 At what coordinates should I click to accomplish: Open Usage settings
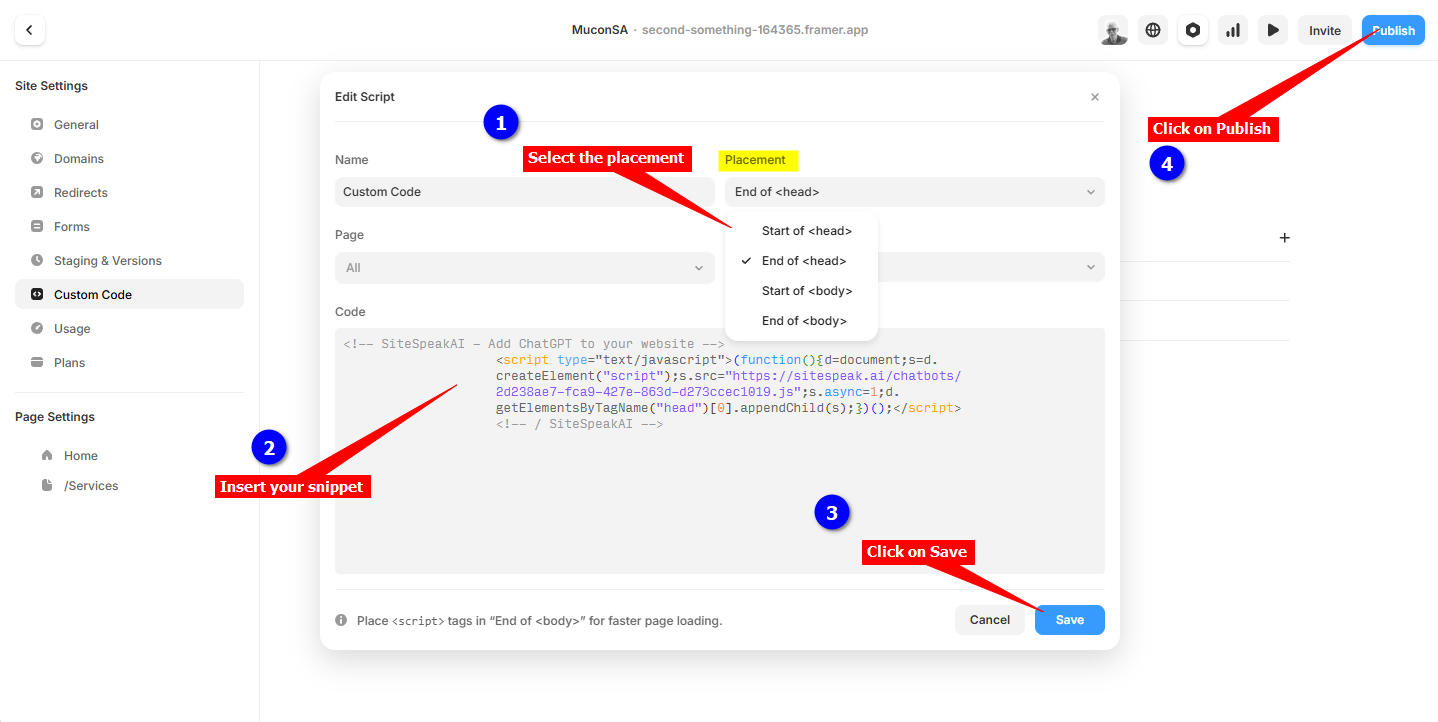click(129, 329)
